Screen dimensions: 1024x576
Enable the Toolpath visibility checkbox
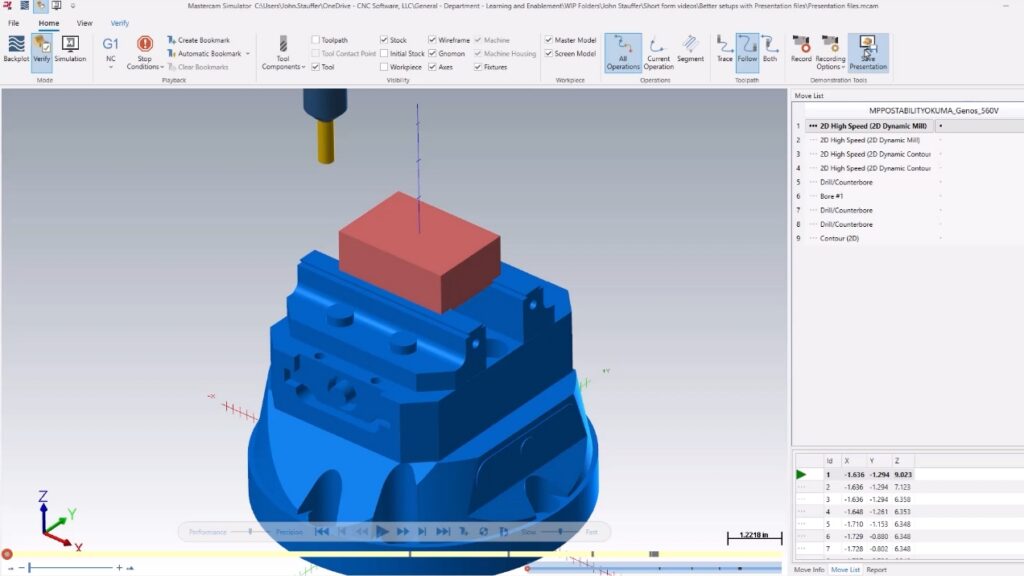(x=315, y=39)
